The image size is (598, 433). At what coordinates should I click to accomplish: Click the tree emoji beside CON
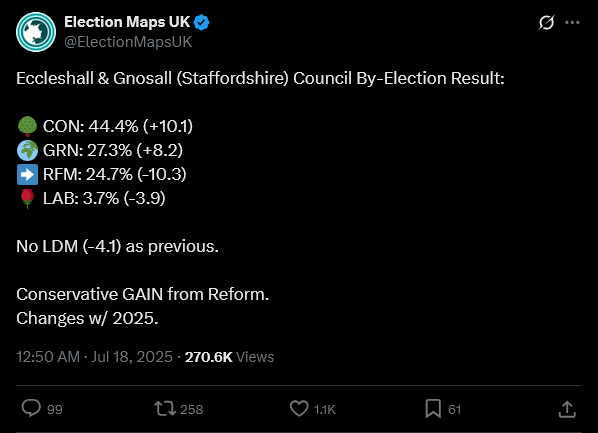click(x=27, y=126)
